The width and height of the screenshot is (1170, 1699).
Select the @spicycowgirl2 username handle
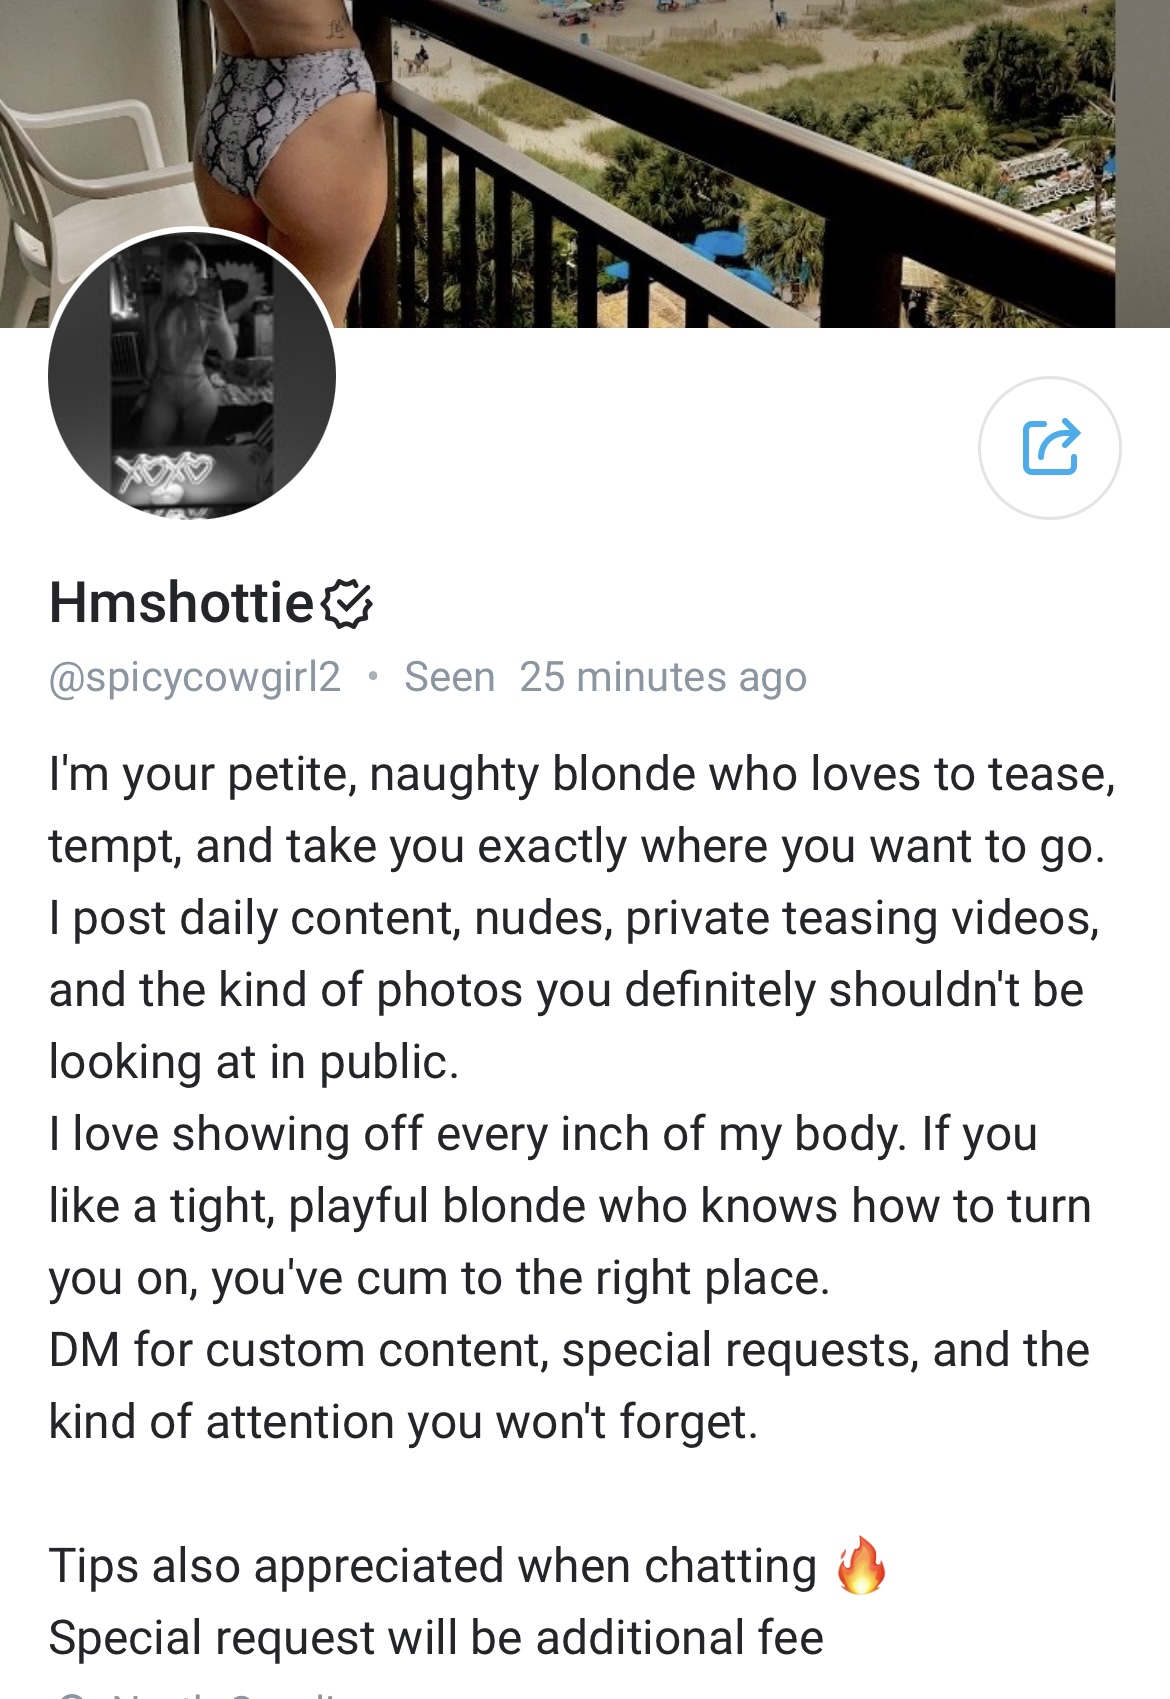pos(195,677)
